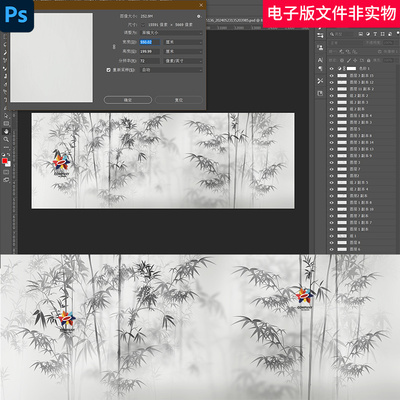Click the smart object filter icon
This screenshot has height=400, width=400.
click(389, 34)
